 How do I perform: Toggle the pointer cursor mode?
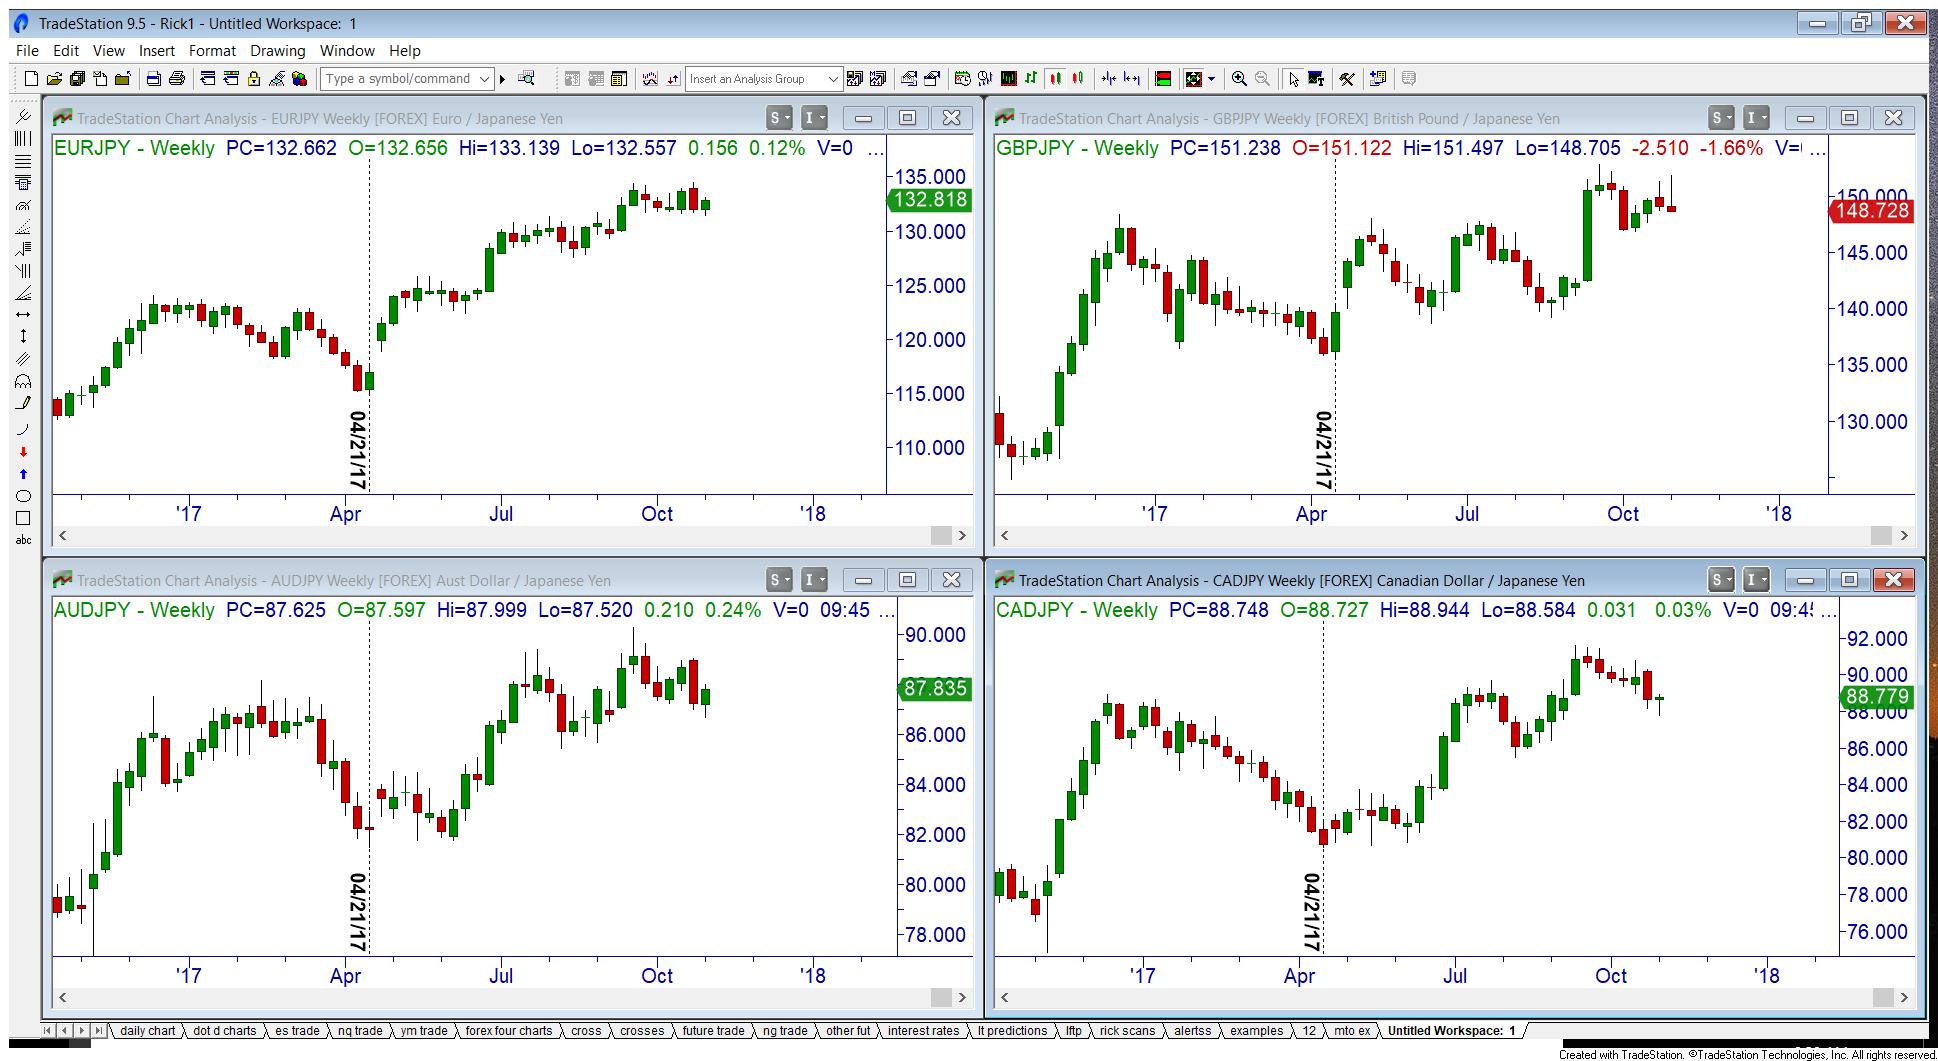1293,79
